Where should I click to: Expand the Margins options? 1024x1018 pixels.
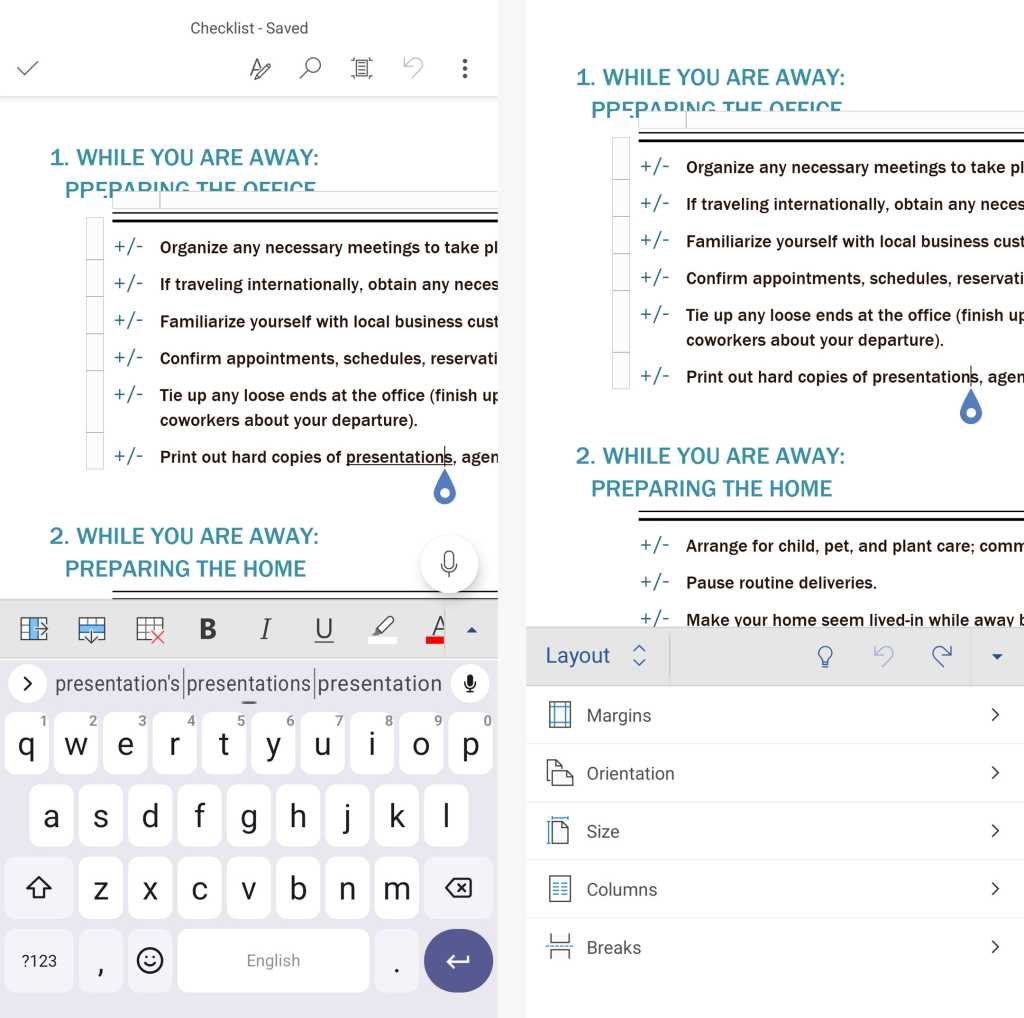[x=774, y=715]
